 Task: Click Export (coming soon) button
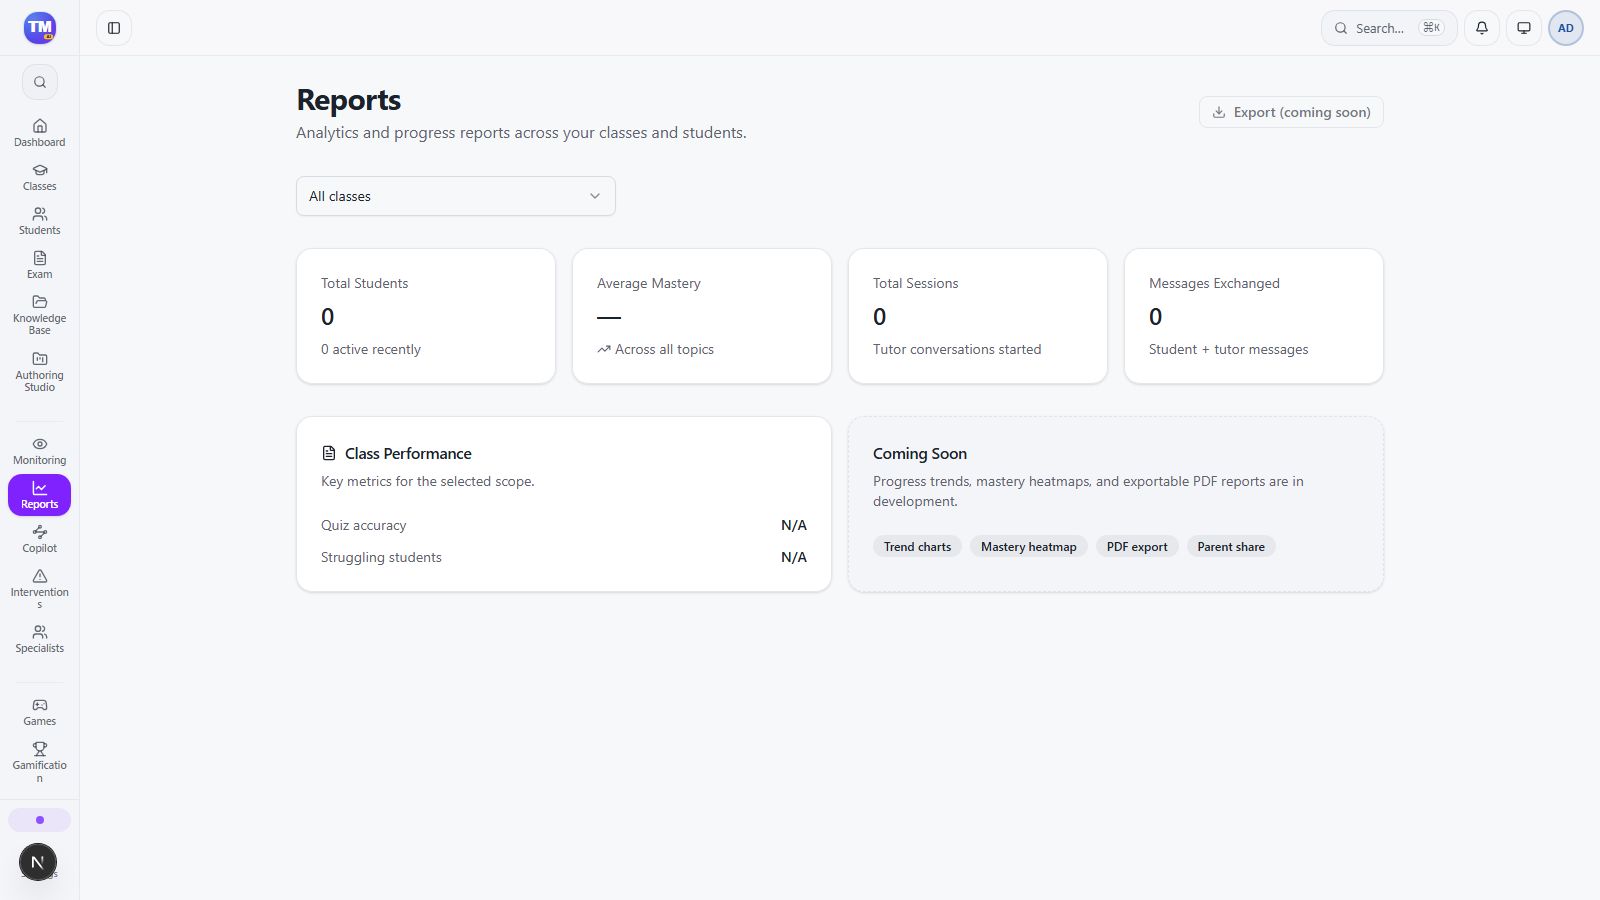pos(1291,112)
